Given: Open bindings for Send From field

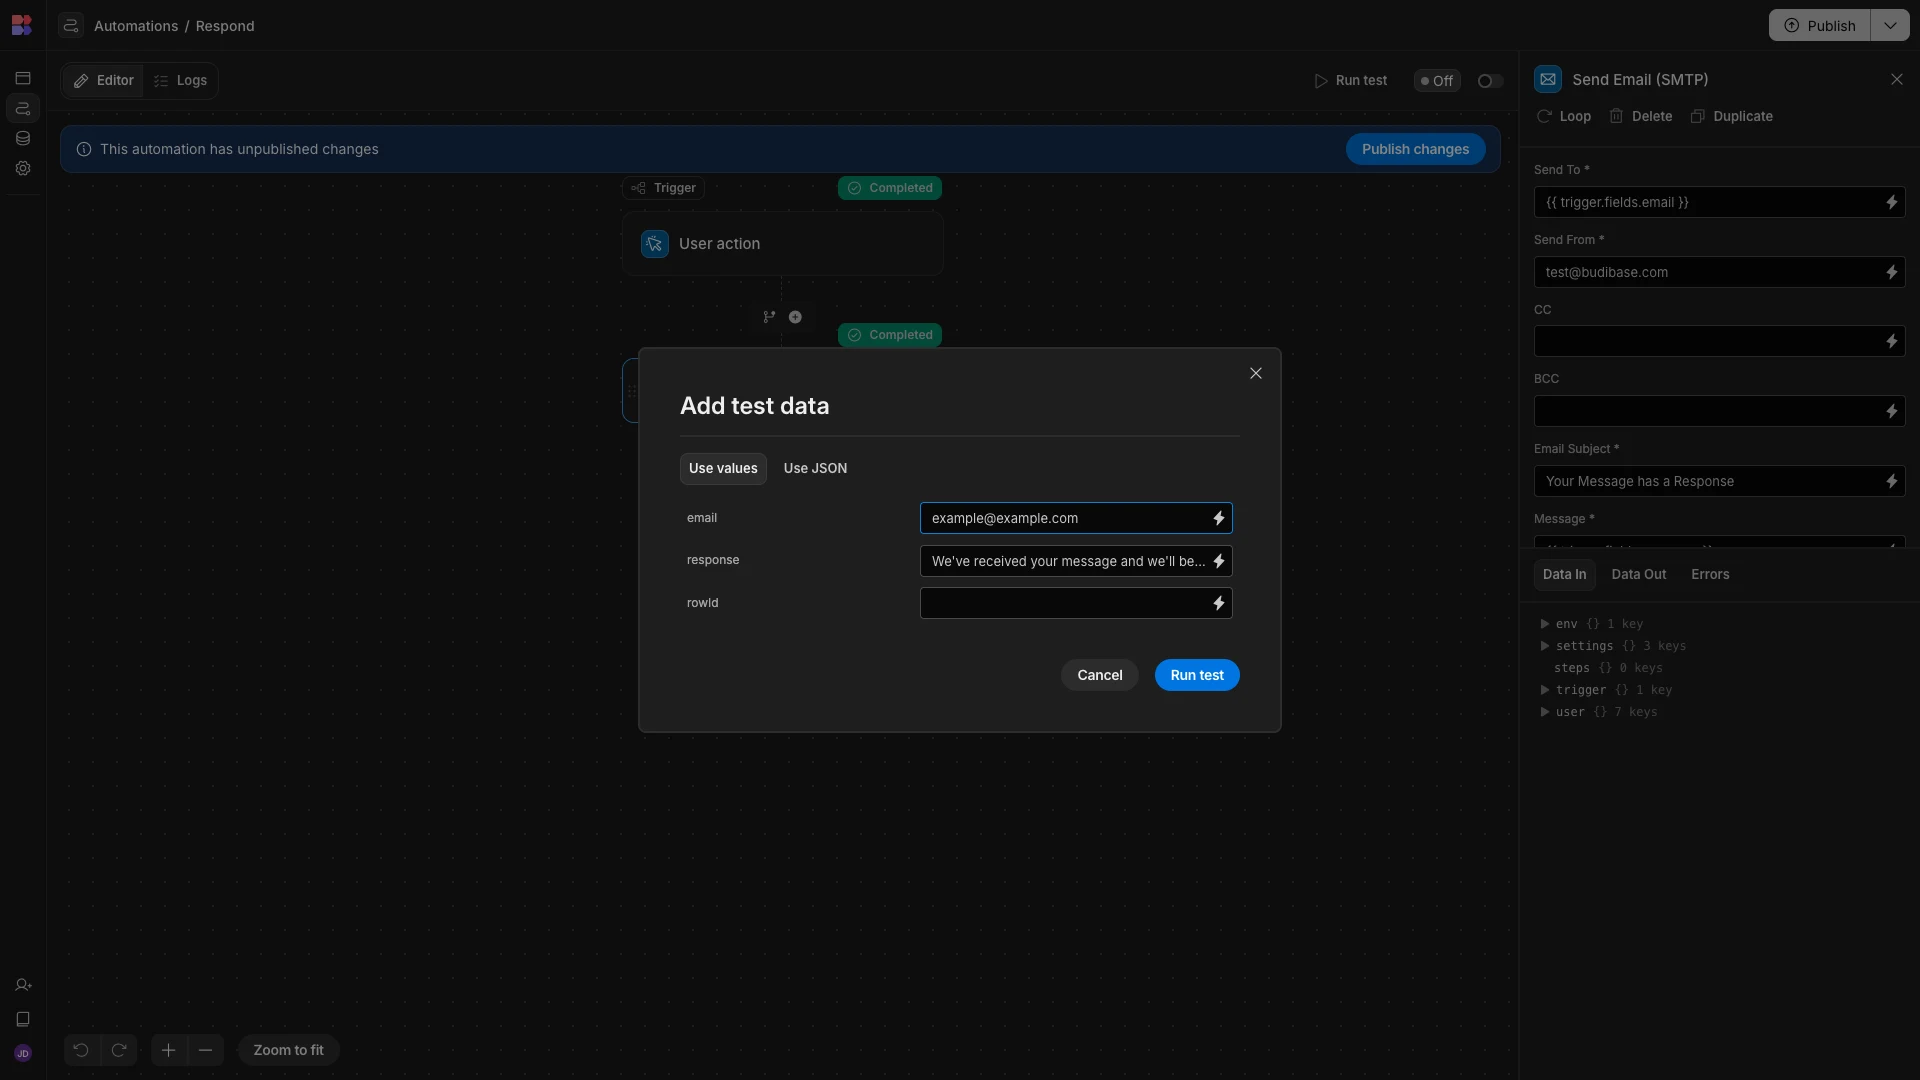Looking at the screenshot, I should click(1892, 272).
